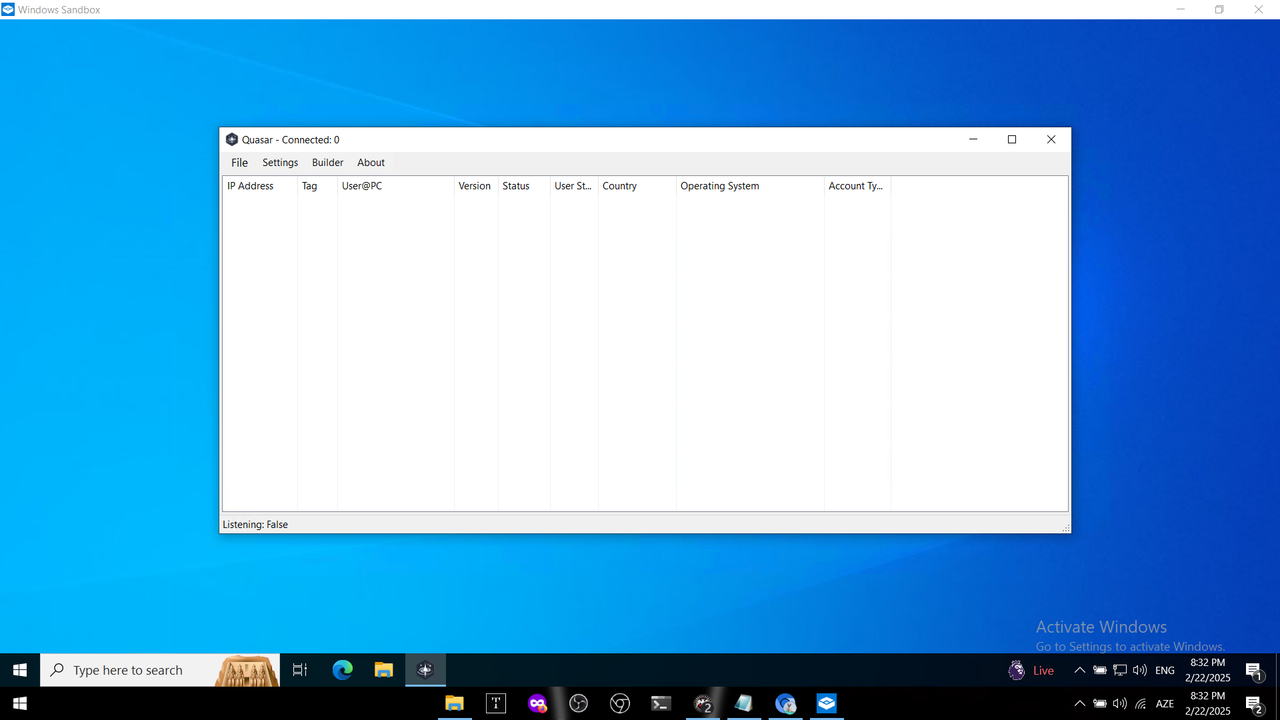Sort clients by the Tag column header
The width and height of the screenshot is (1280, 720).
(318, 186)
